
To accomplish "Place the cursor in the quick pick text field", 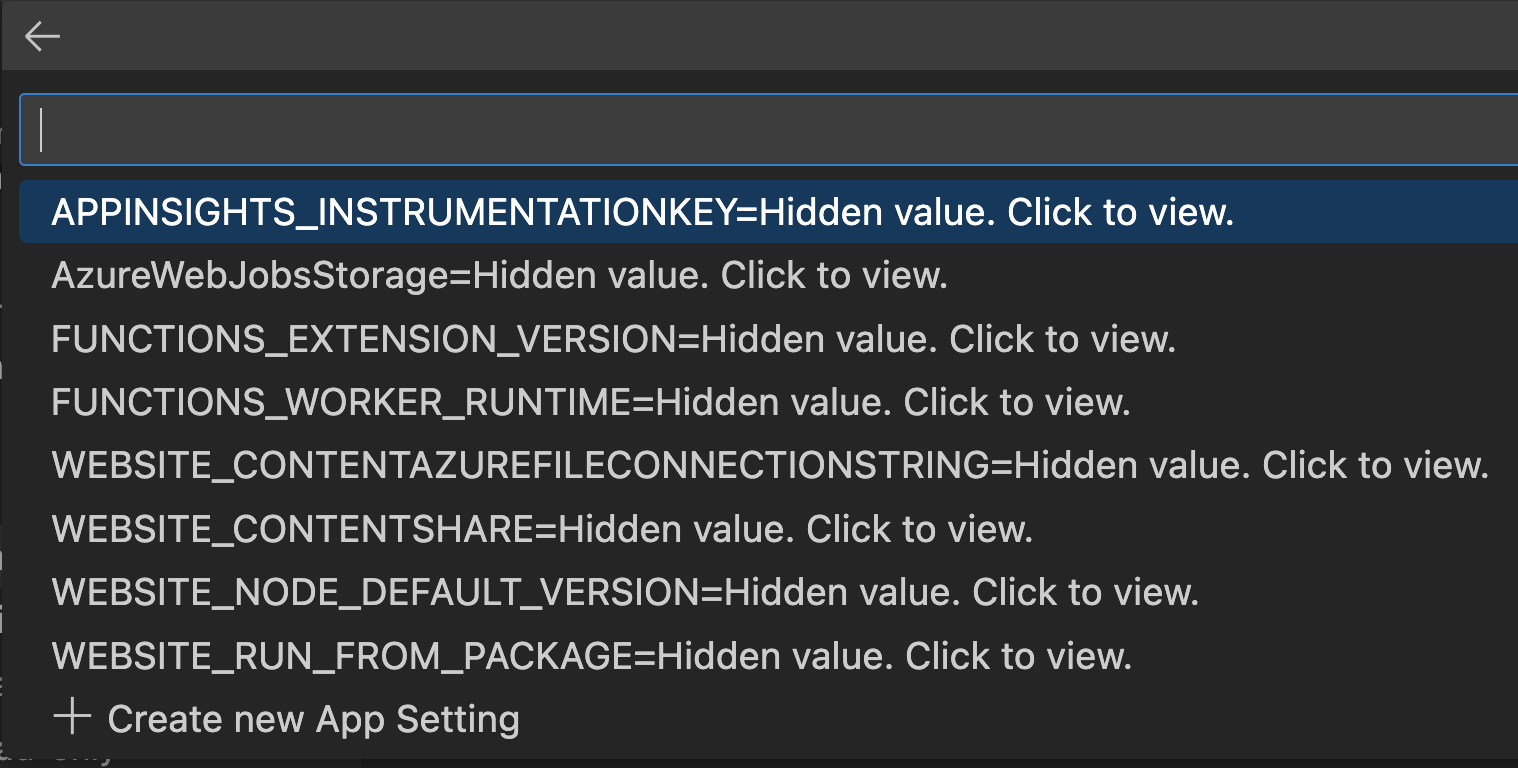I will [400, 129].
